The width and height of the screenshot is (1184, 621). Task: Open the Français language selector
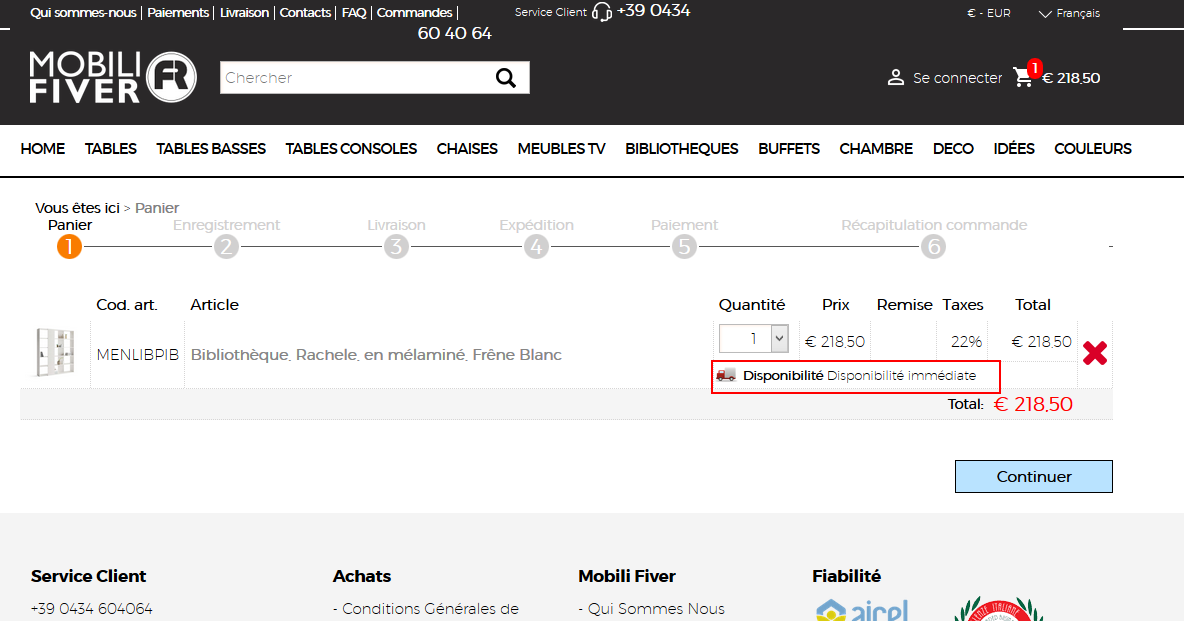[x=1069, y=14]
